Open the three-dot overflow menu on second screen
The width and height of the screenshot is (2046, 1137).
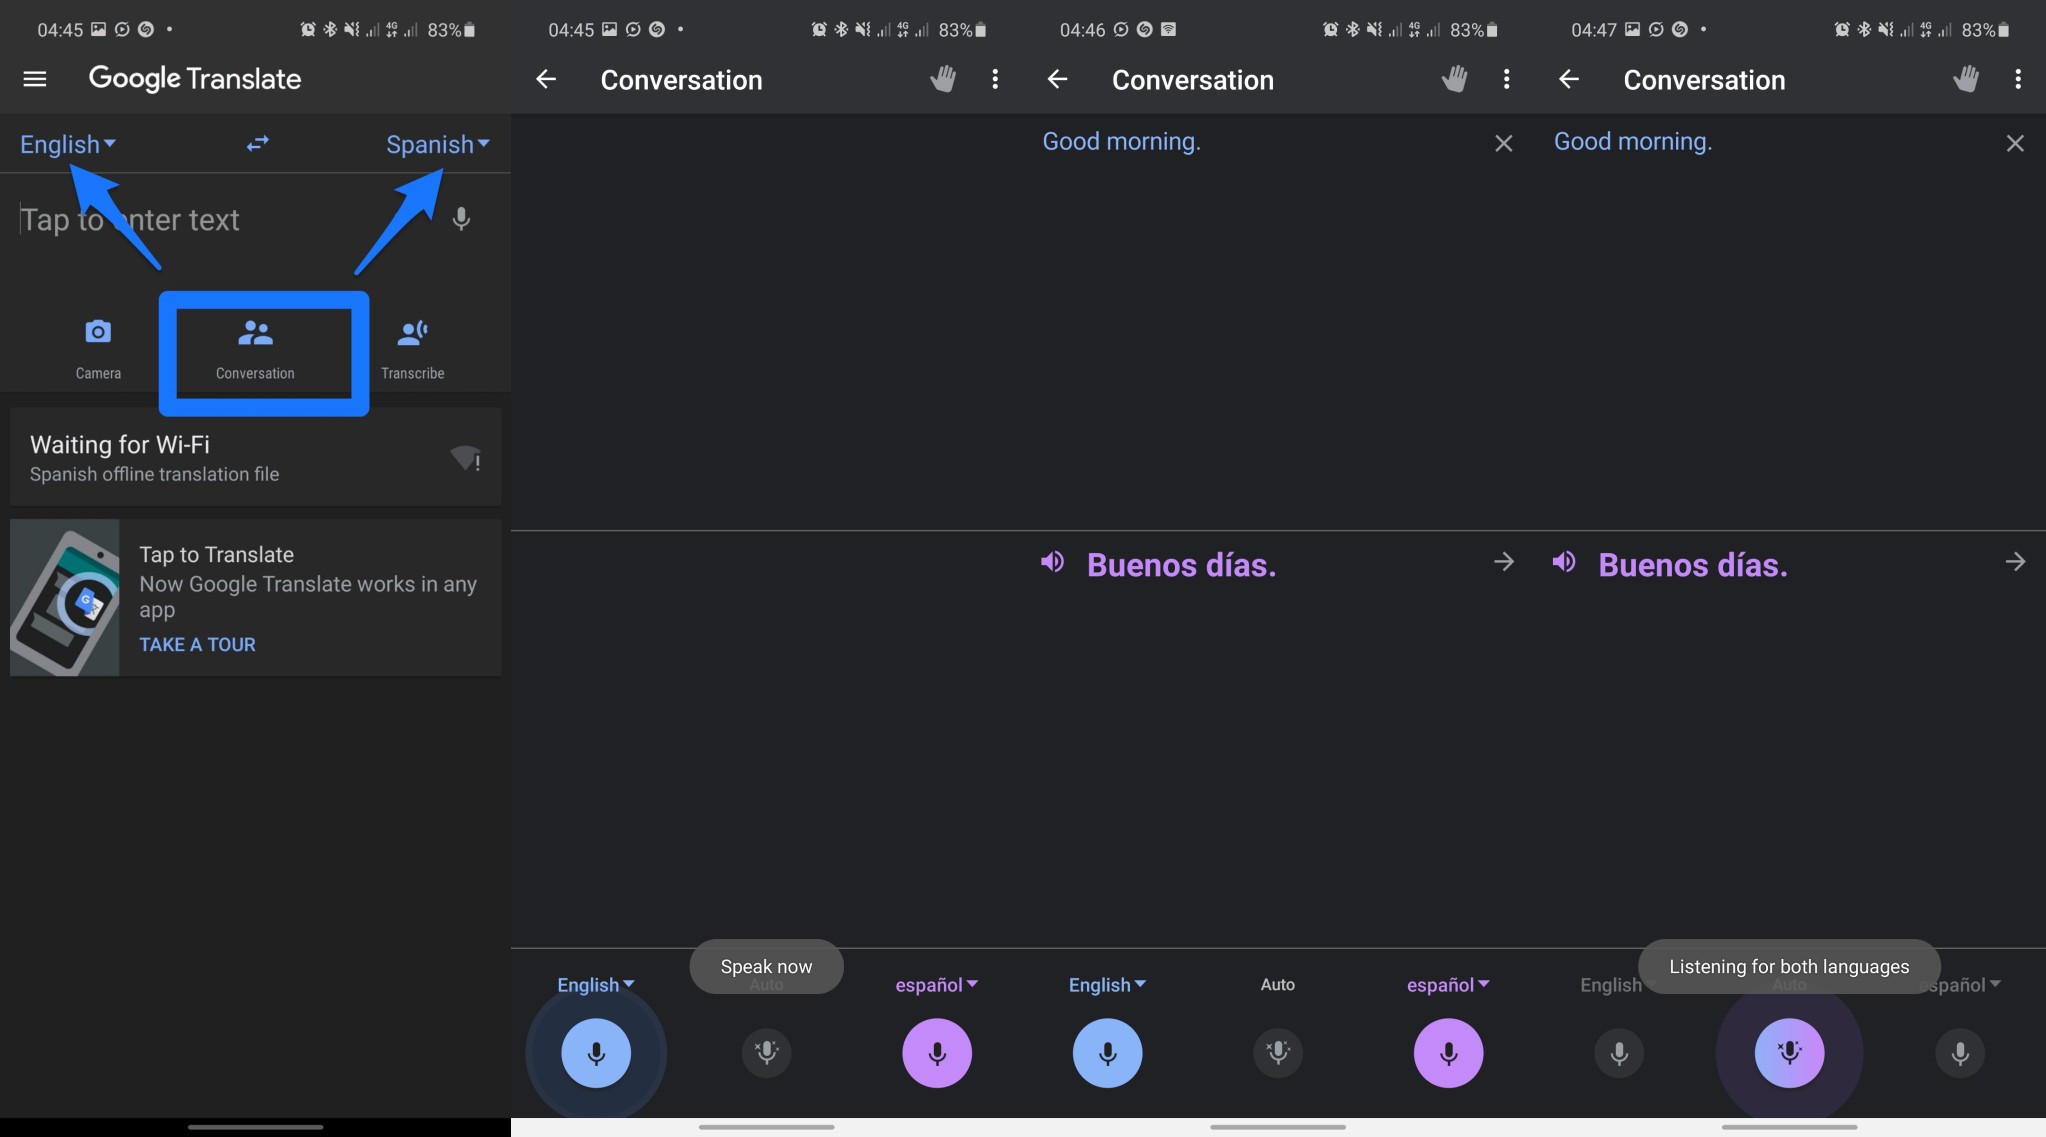coord(995,79)
